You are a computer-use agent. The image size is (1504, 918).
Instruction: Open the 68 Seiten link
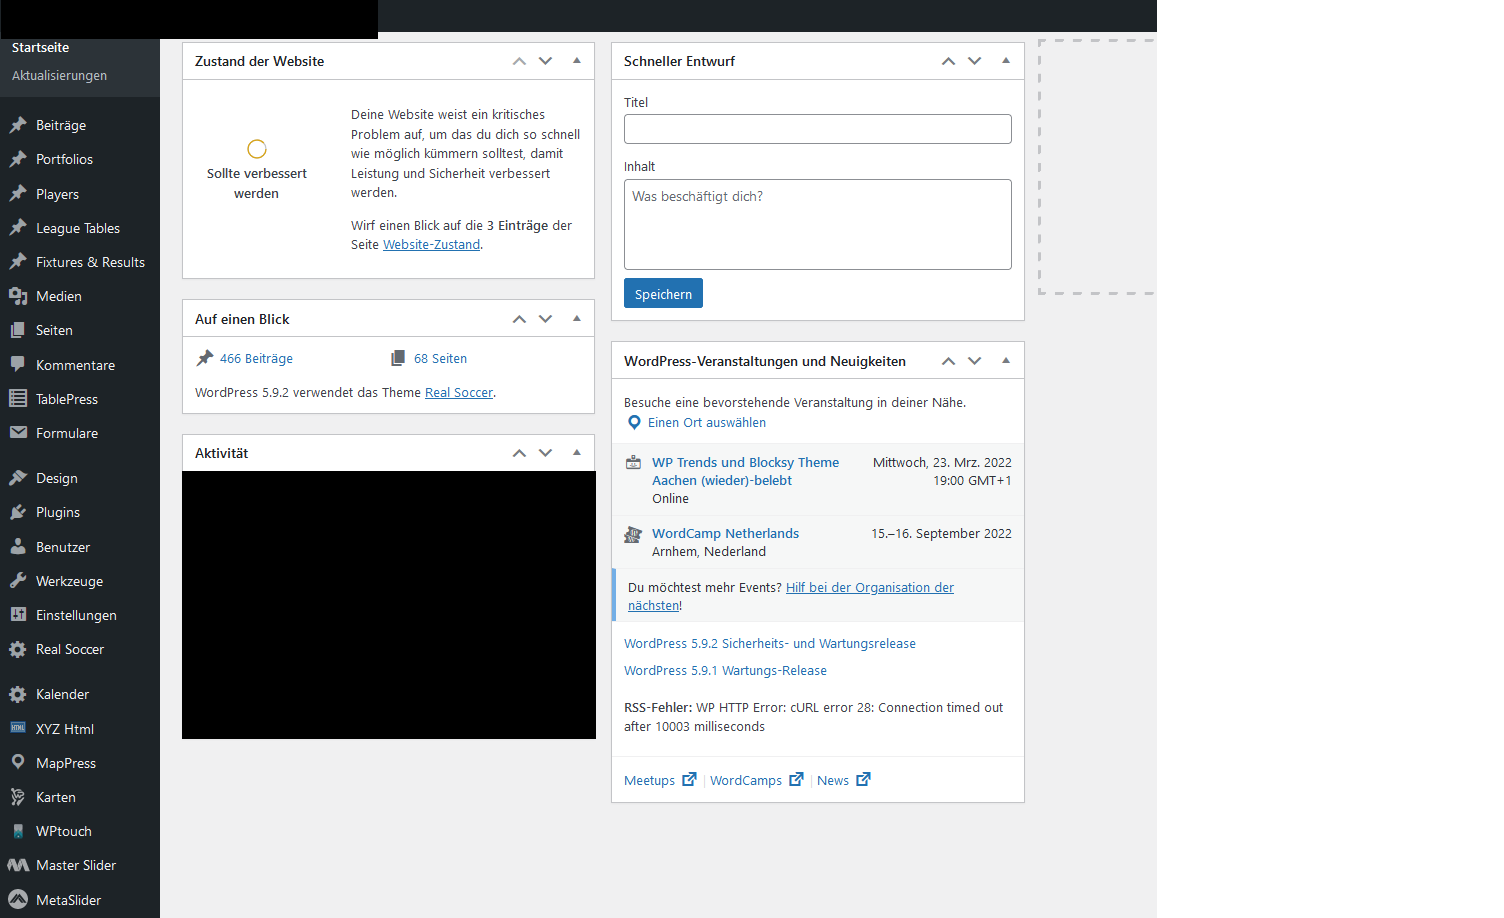pyautogui.click(x=440, y=359)
